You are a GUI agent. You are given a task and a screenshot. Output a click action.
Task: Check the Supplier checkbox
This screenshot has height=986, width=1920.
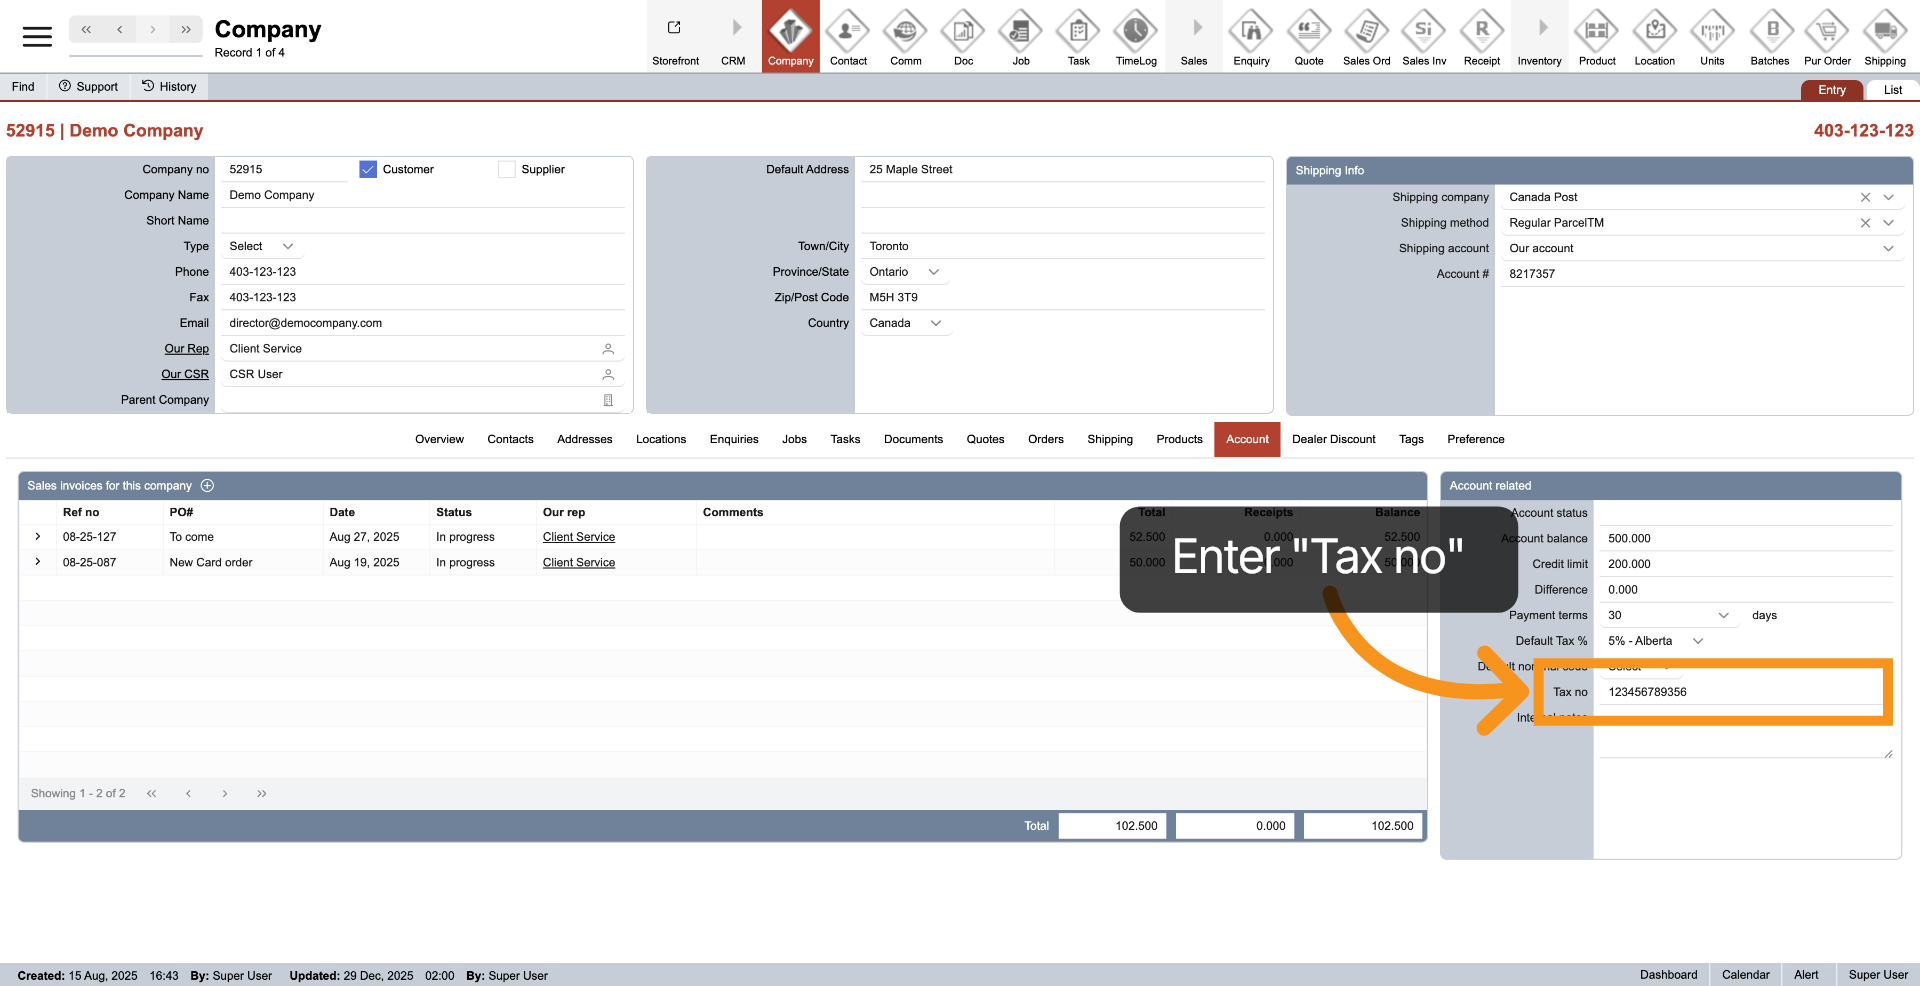point(507,170)
